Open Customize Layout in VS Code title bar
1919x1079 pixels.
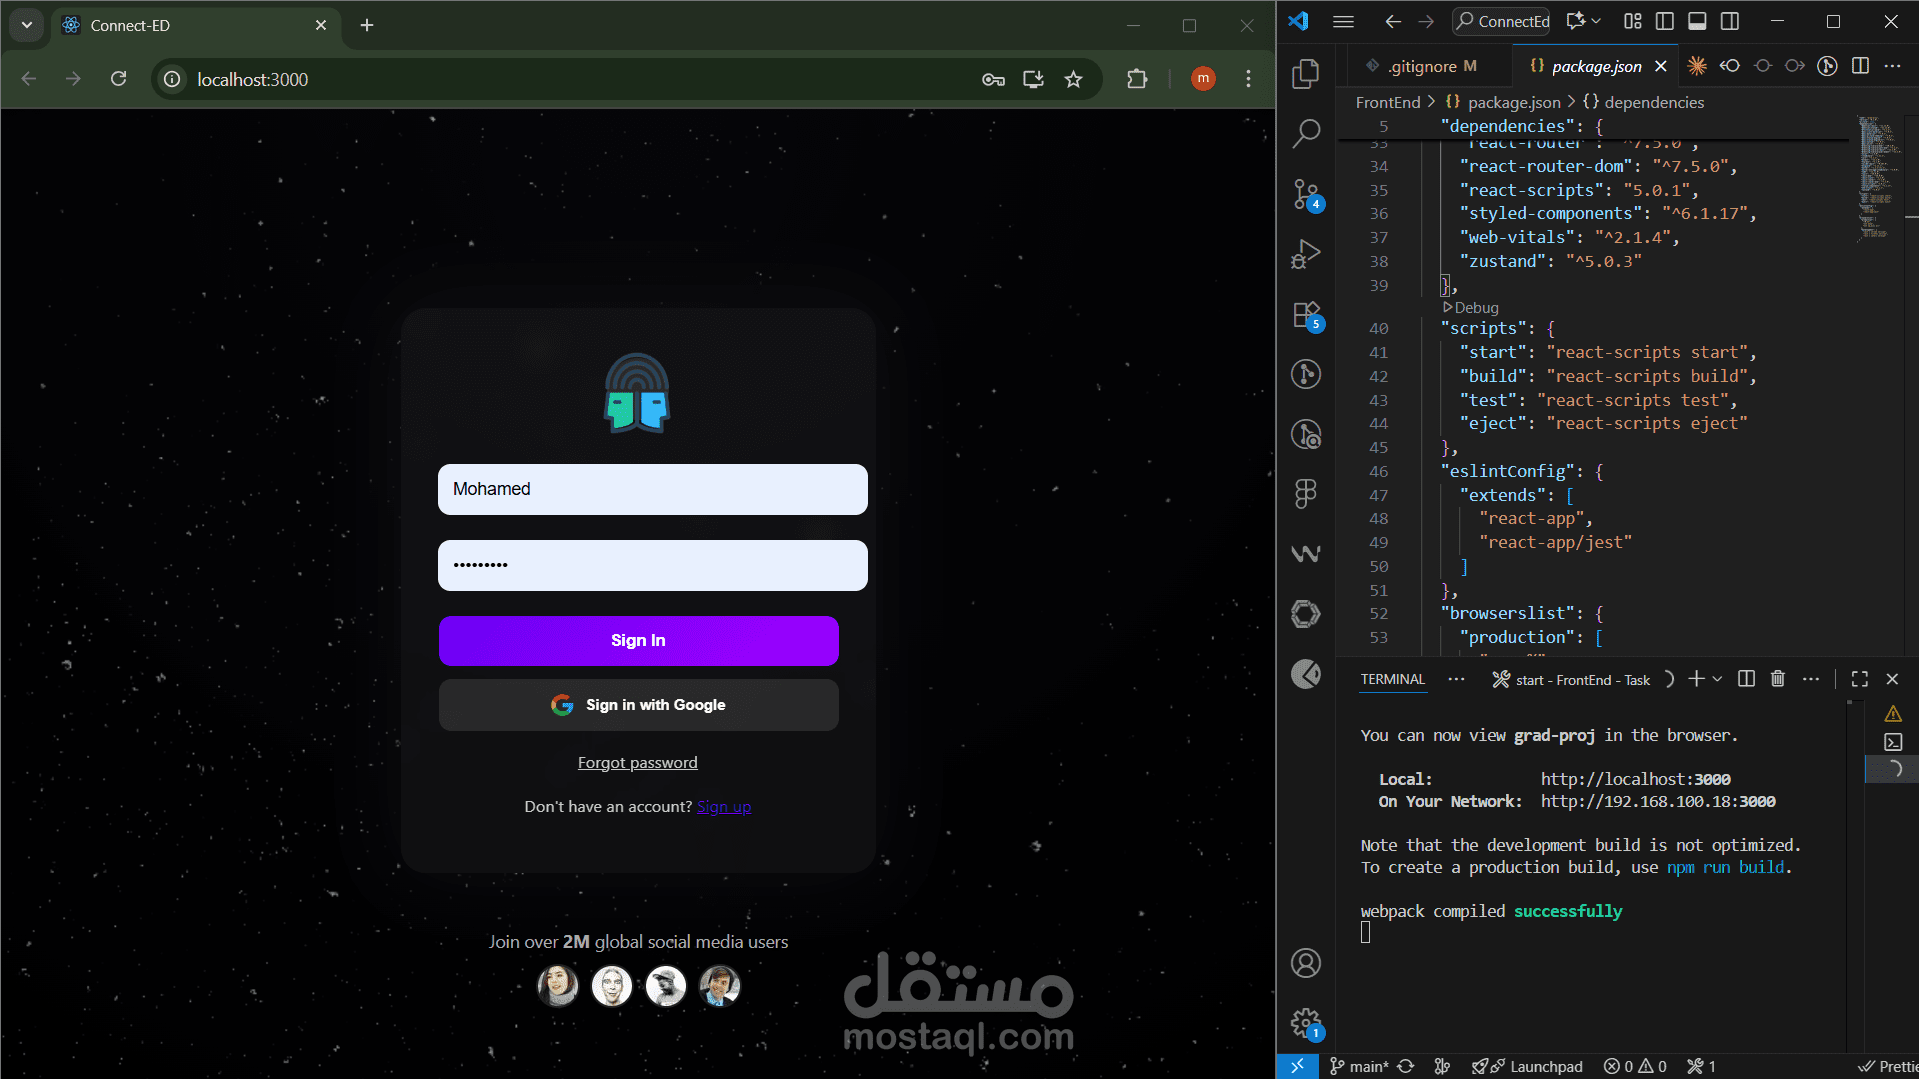click(x=1633, y=21)
